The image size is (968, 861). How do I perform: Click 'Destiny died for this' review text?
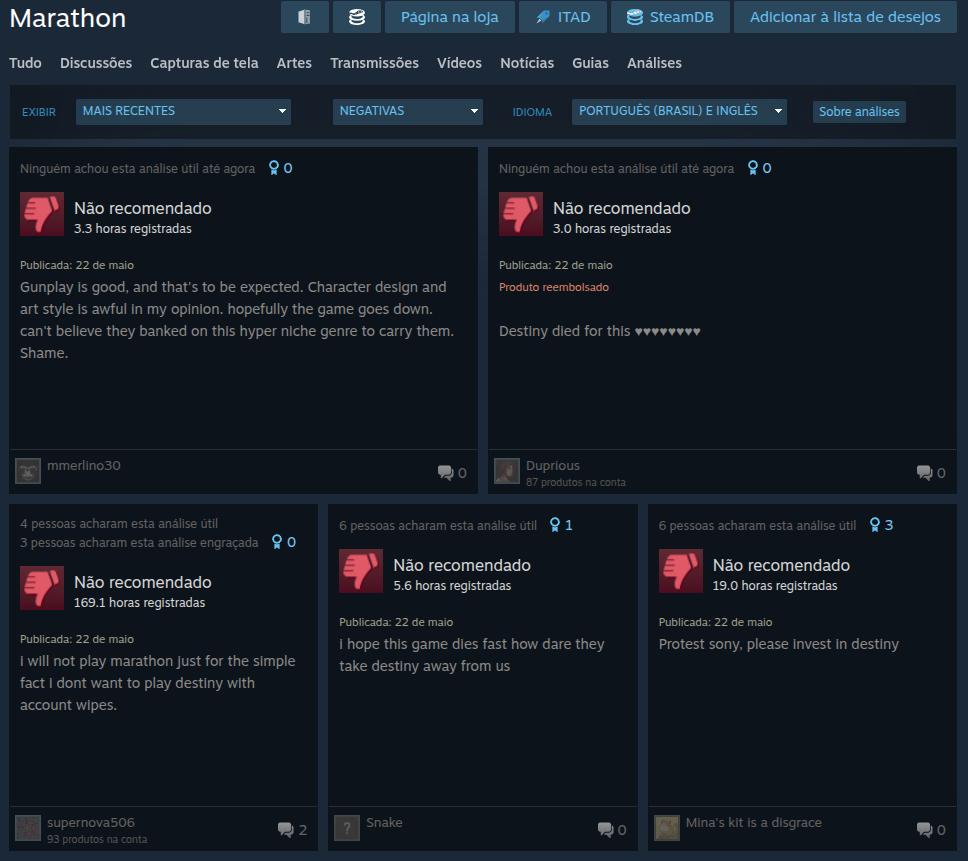599,331
